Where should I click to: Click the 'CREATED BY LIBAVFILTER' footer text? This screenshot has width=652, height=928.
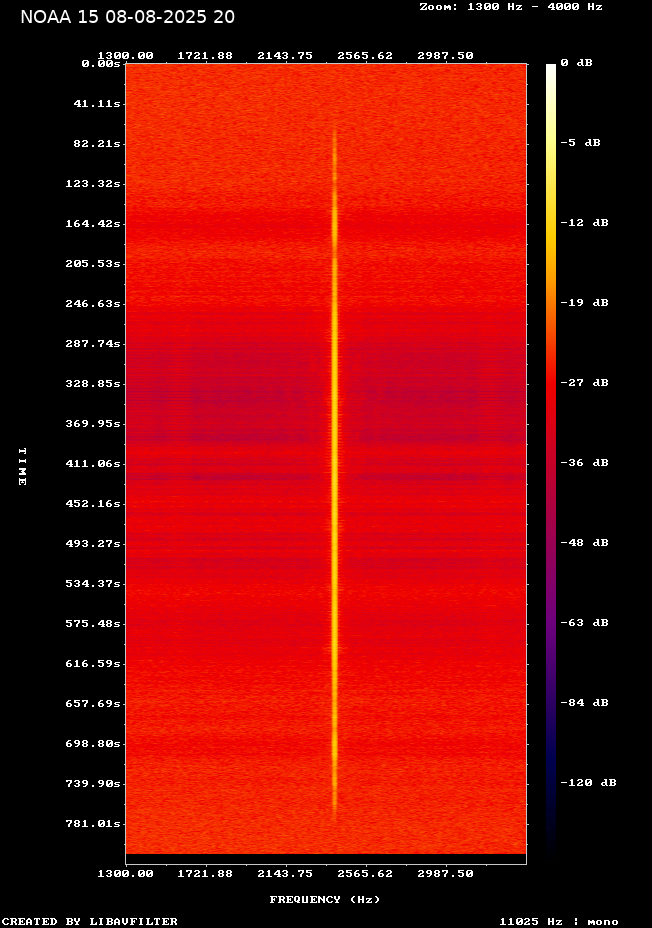90,921
